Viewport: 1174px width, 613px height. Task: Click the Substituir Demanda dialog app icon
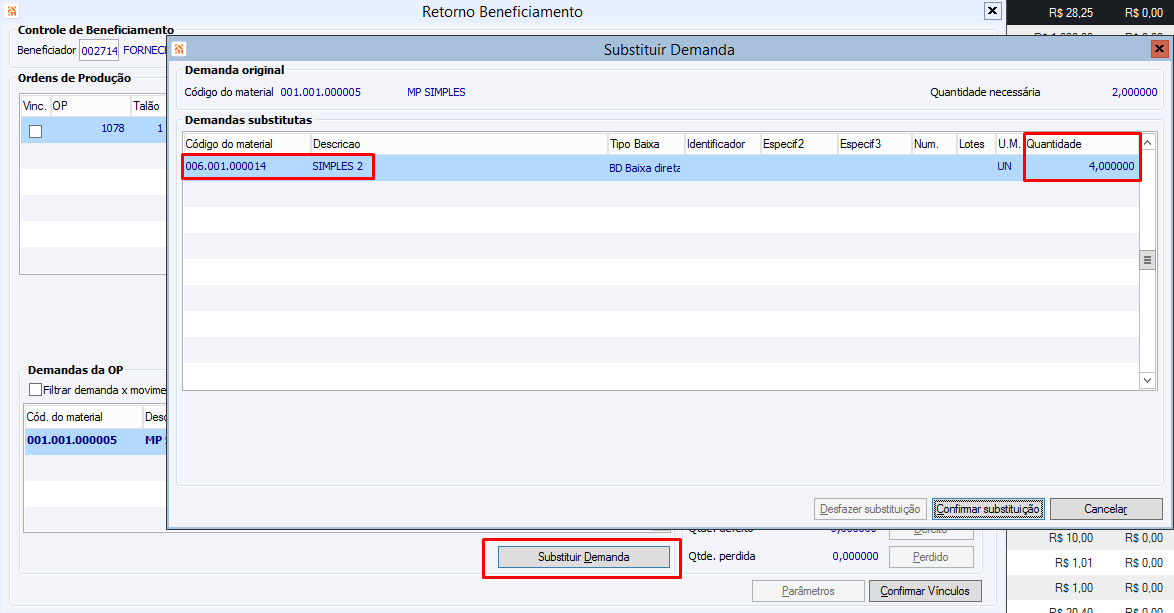179,49
